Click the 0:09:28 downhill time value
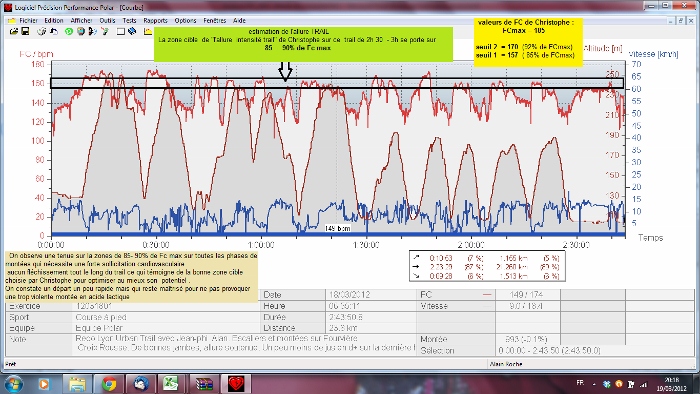The height and width of the screenshot is (394, 700). coord(441,276)
